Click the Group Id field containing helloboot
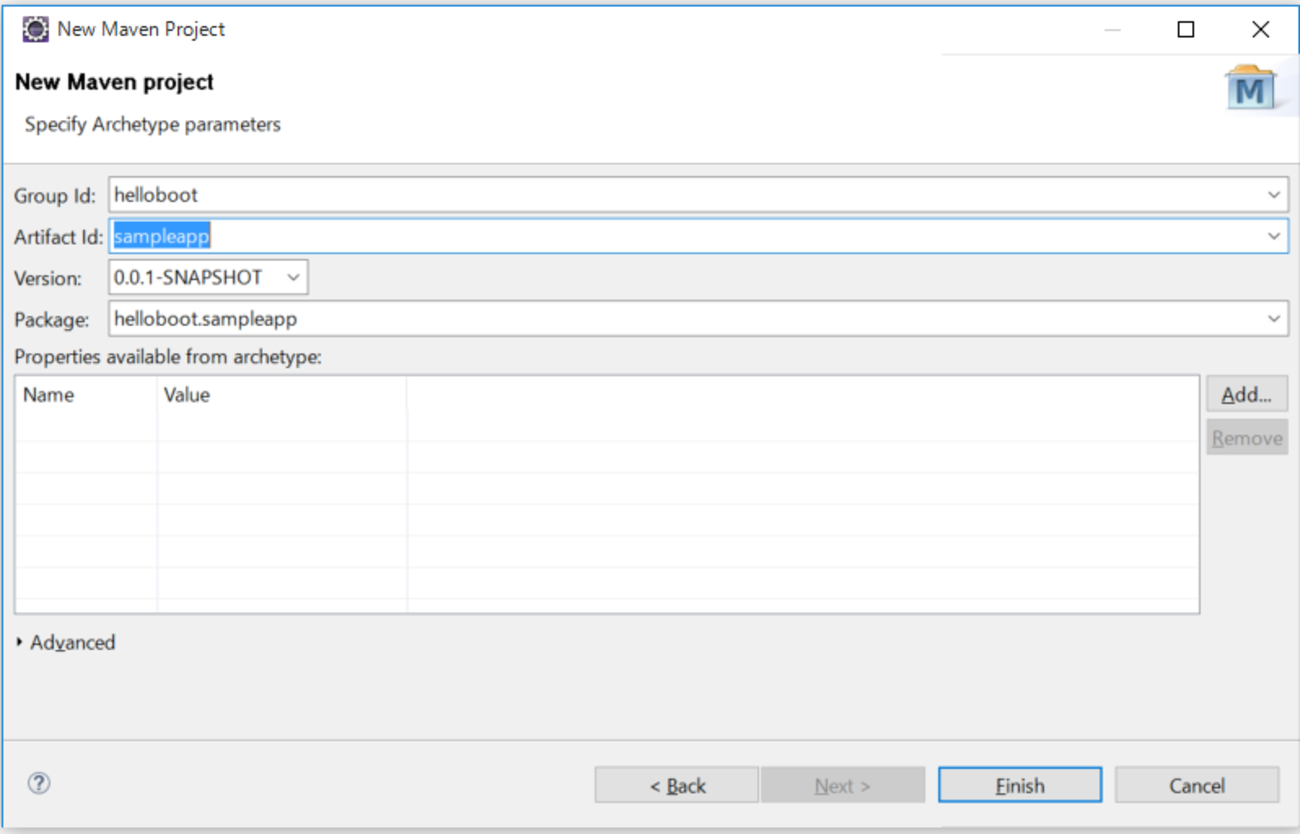This screenshot has width=1300, height=834. [x=698, y=195]
